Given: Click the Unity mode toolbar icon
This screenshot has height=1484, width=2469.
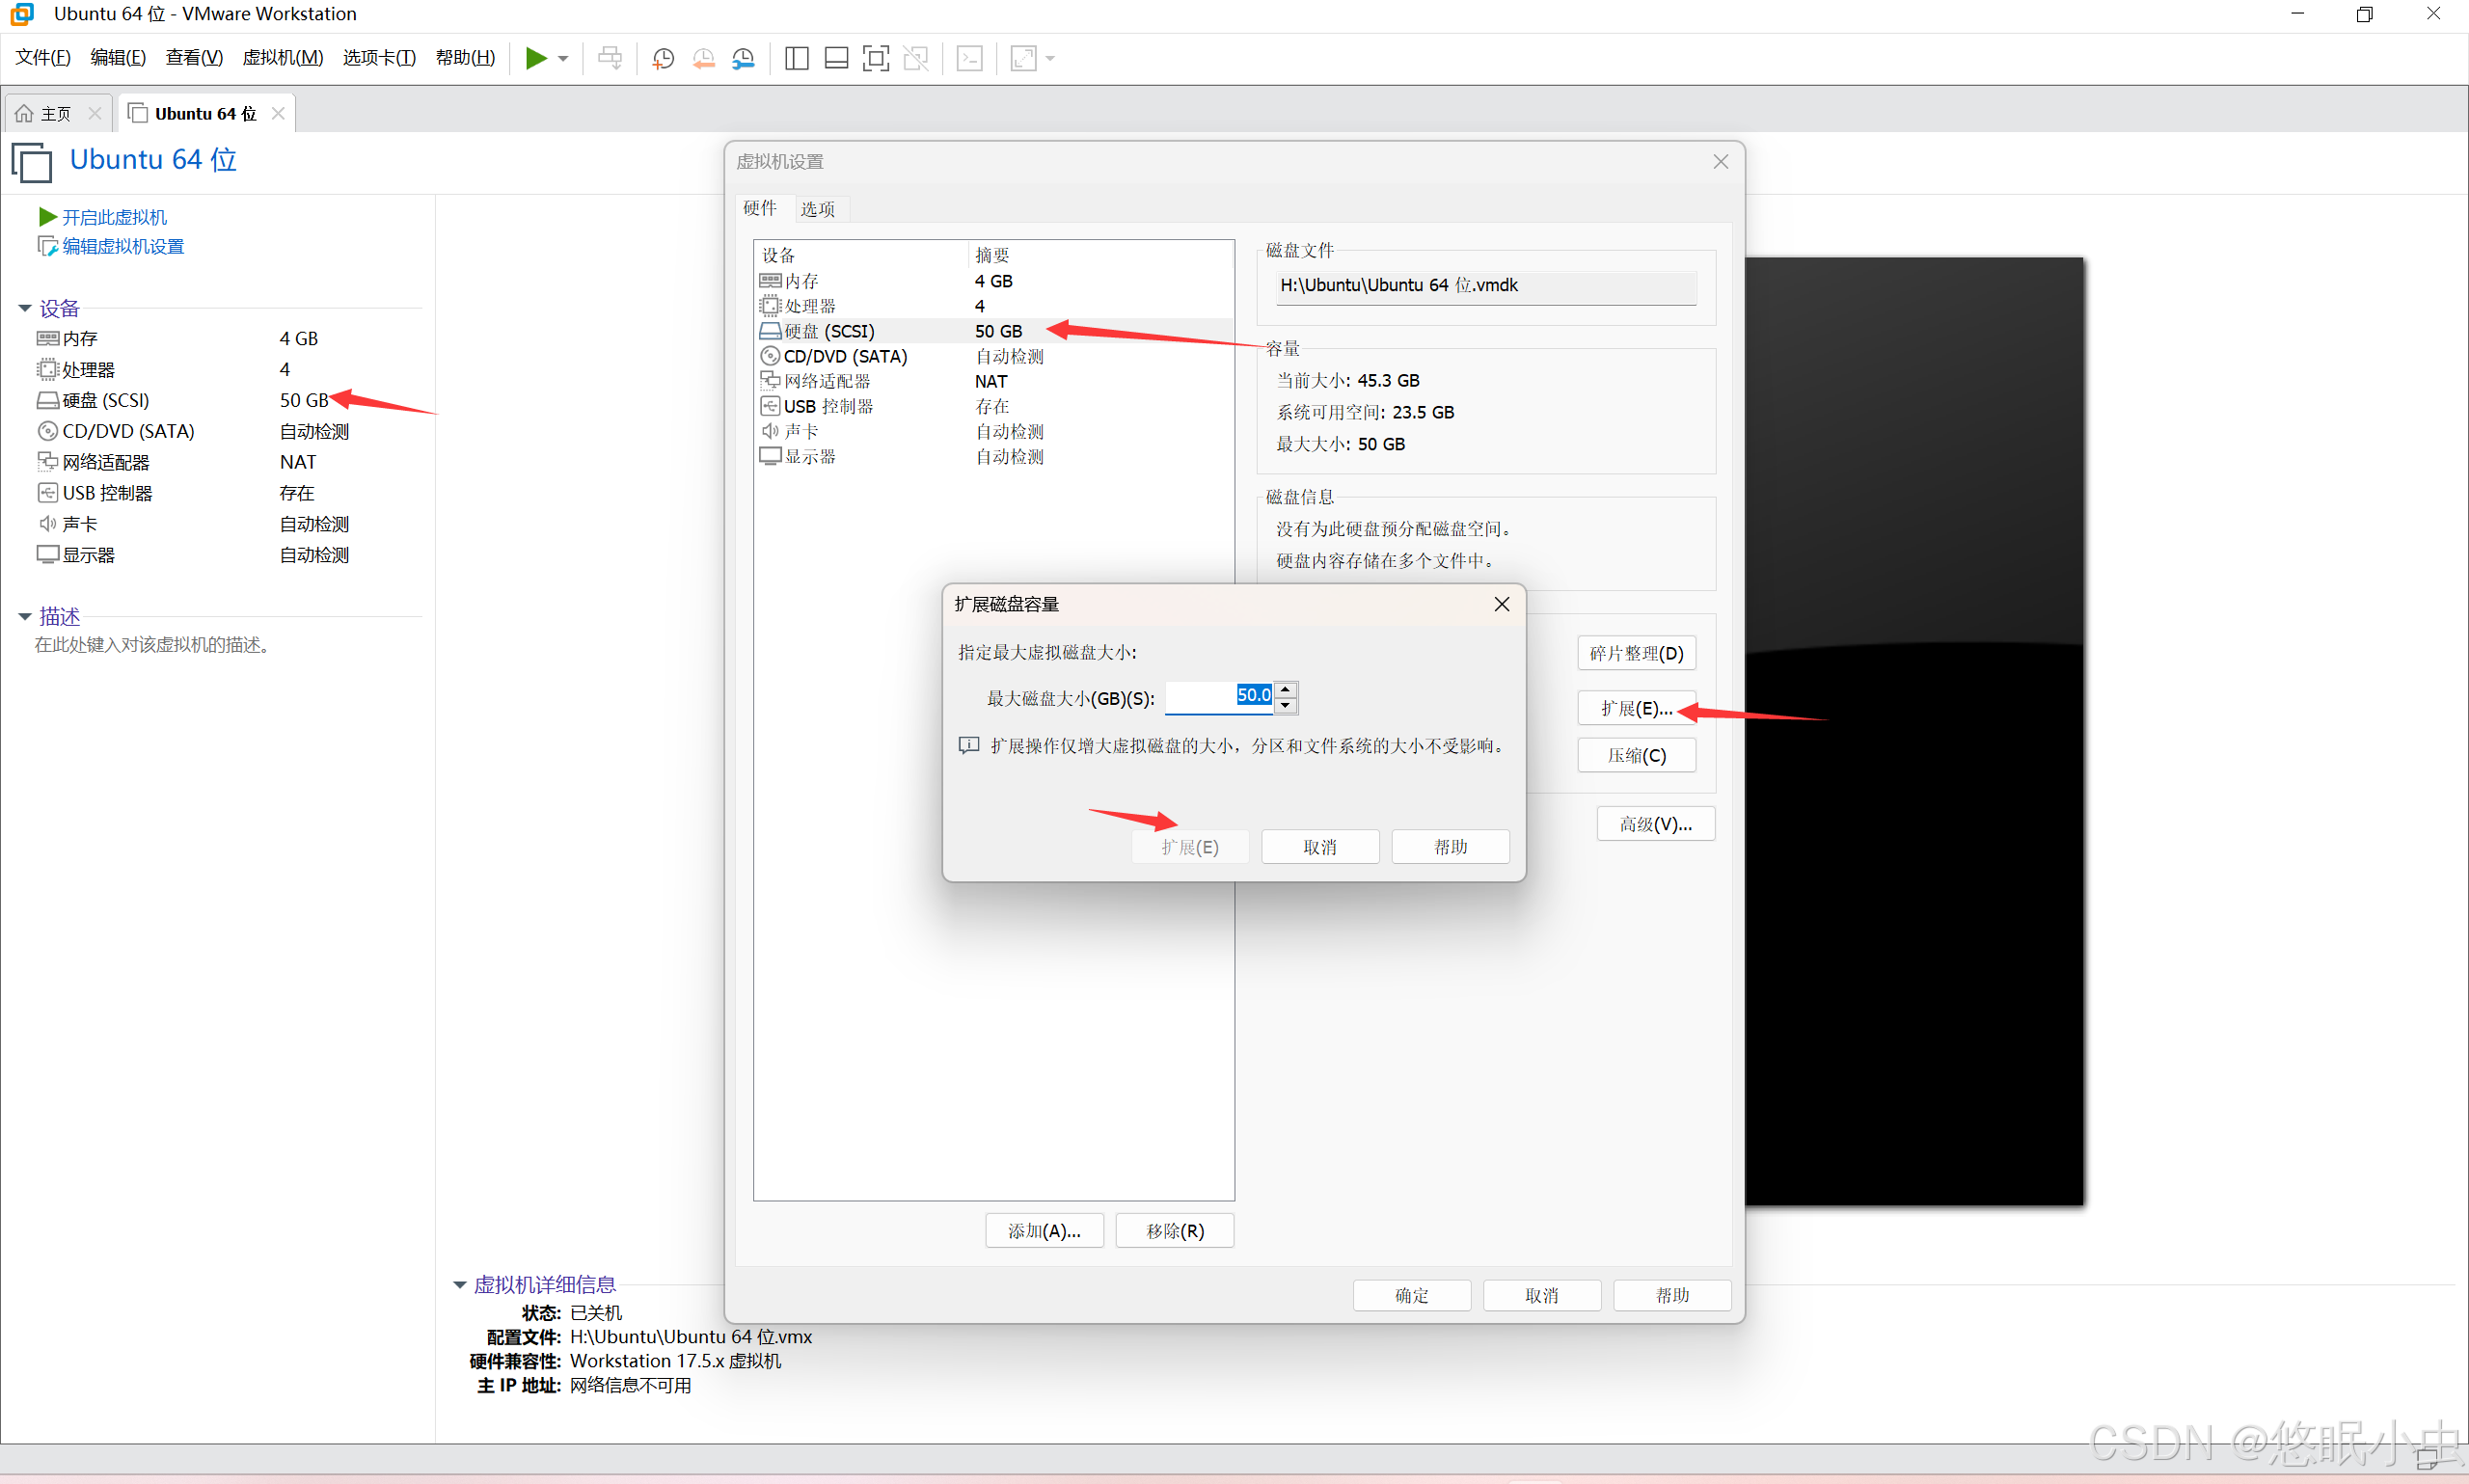Looking at the screenshot, I should coord(916,58).
